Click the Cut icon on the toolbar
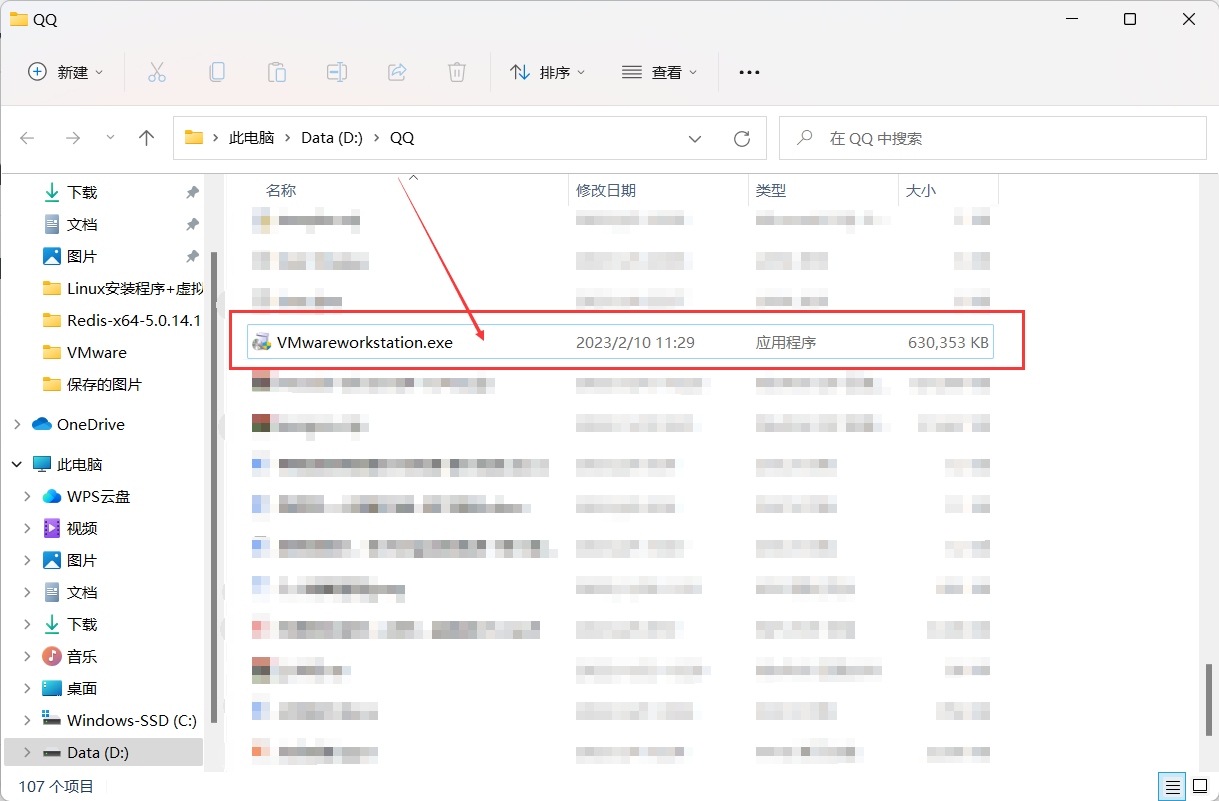1219x801 pixels. click(156, 71)
